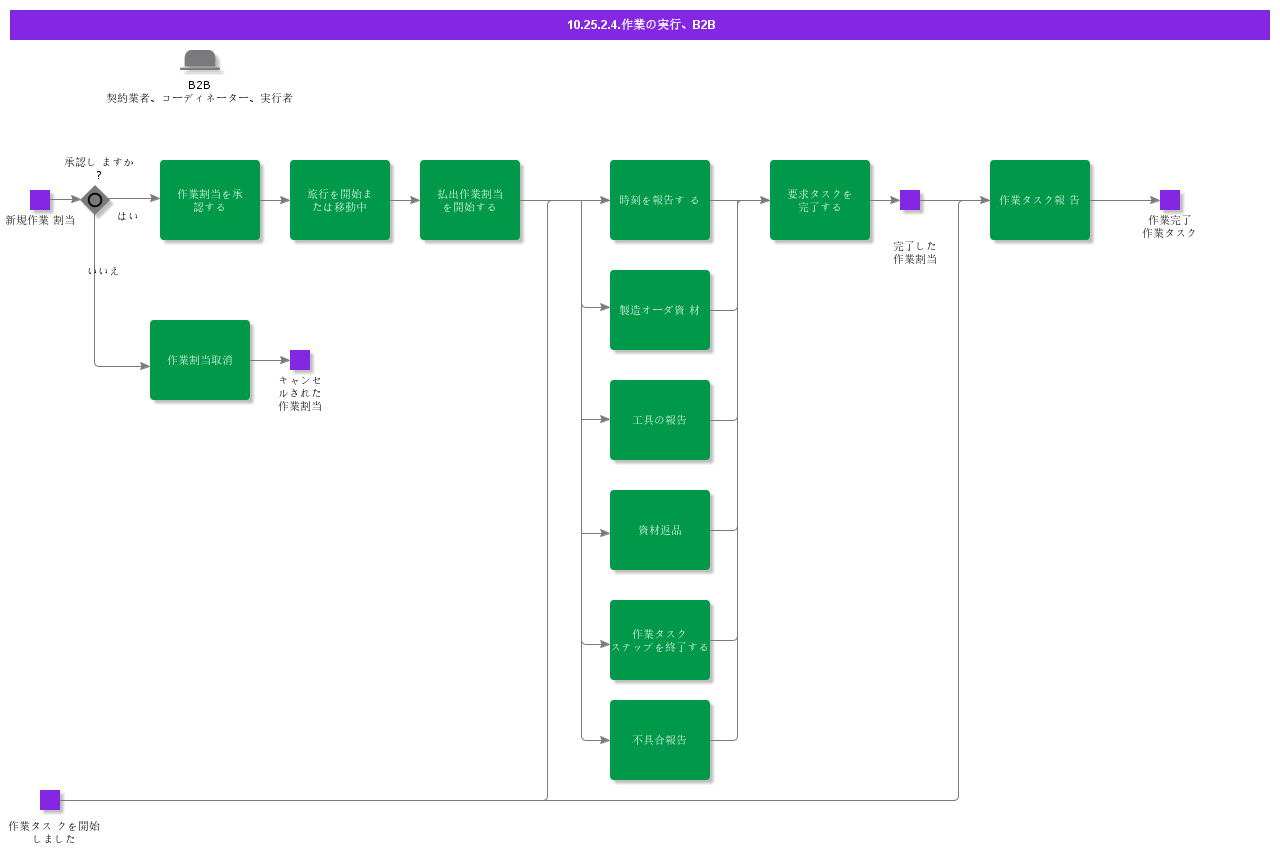
Task: Open the 製造オーダ資材 process box
Action: click(x=660, y=310)
